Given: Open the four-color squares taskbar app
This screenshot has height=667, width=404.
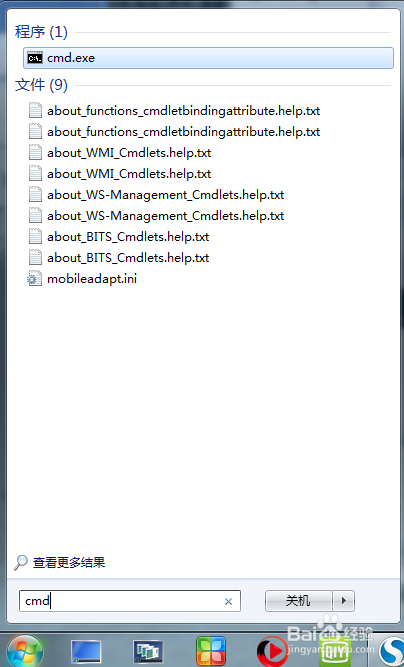Looking at the screenshot, I should click(211, 651).
